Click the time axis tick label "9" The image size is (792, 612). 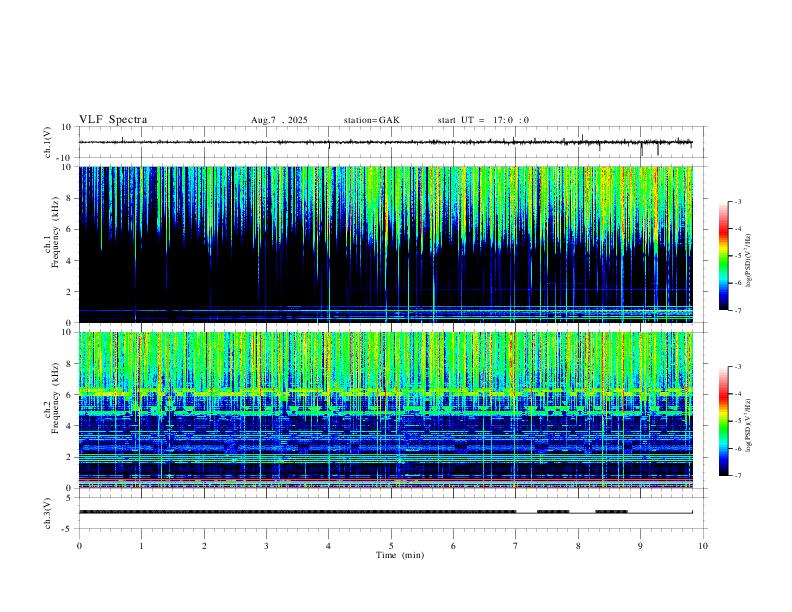click(x=640, y=546)
